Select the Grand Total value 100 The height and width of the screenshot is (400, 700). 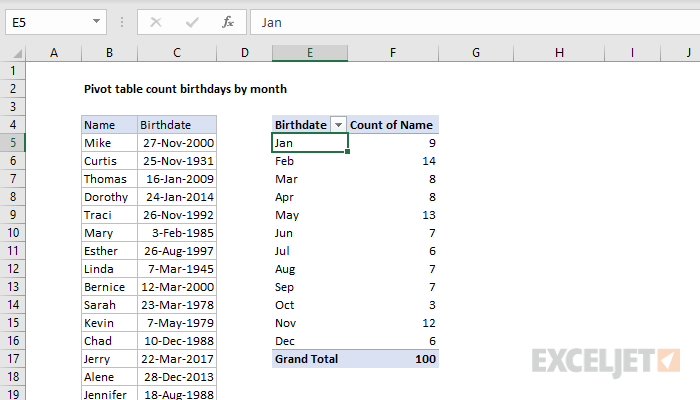pyautogui.click(x=393, y=358)
